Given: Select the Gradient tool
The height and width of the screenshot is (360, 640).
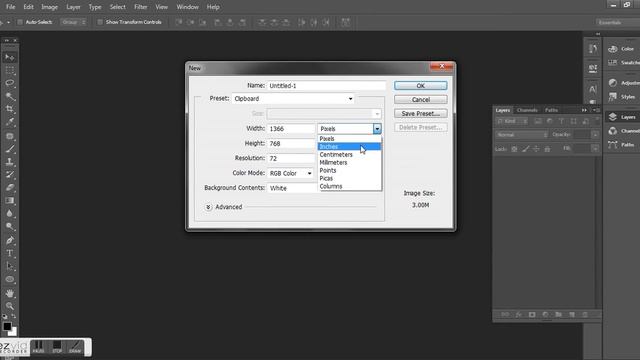Looking at the screenshot, I should (x=9, y=200).
